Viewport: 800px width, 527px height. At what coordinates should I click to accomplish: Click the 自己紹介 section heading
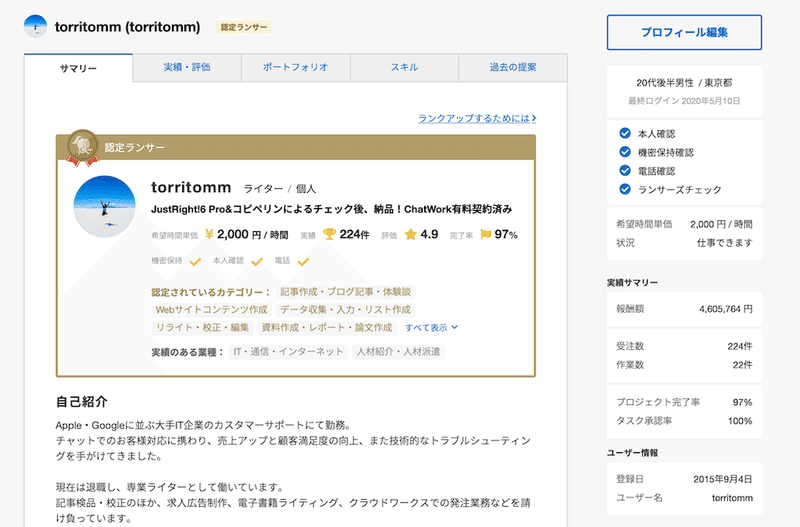pyautogui.click(x=82, y=402)
